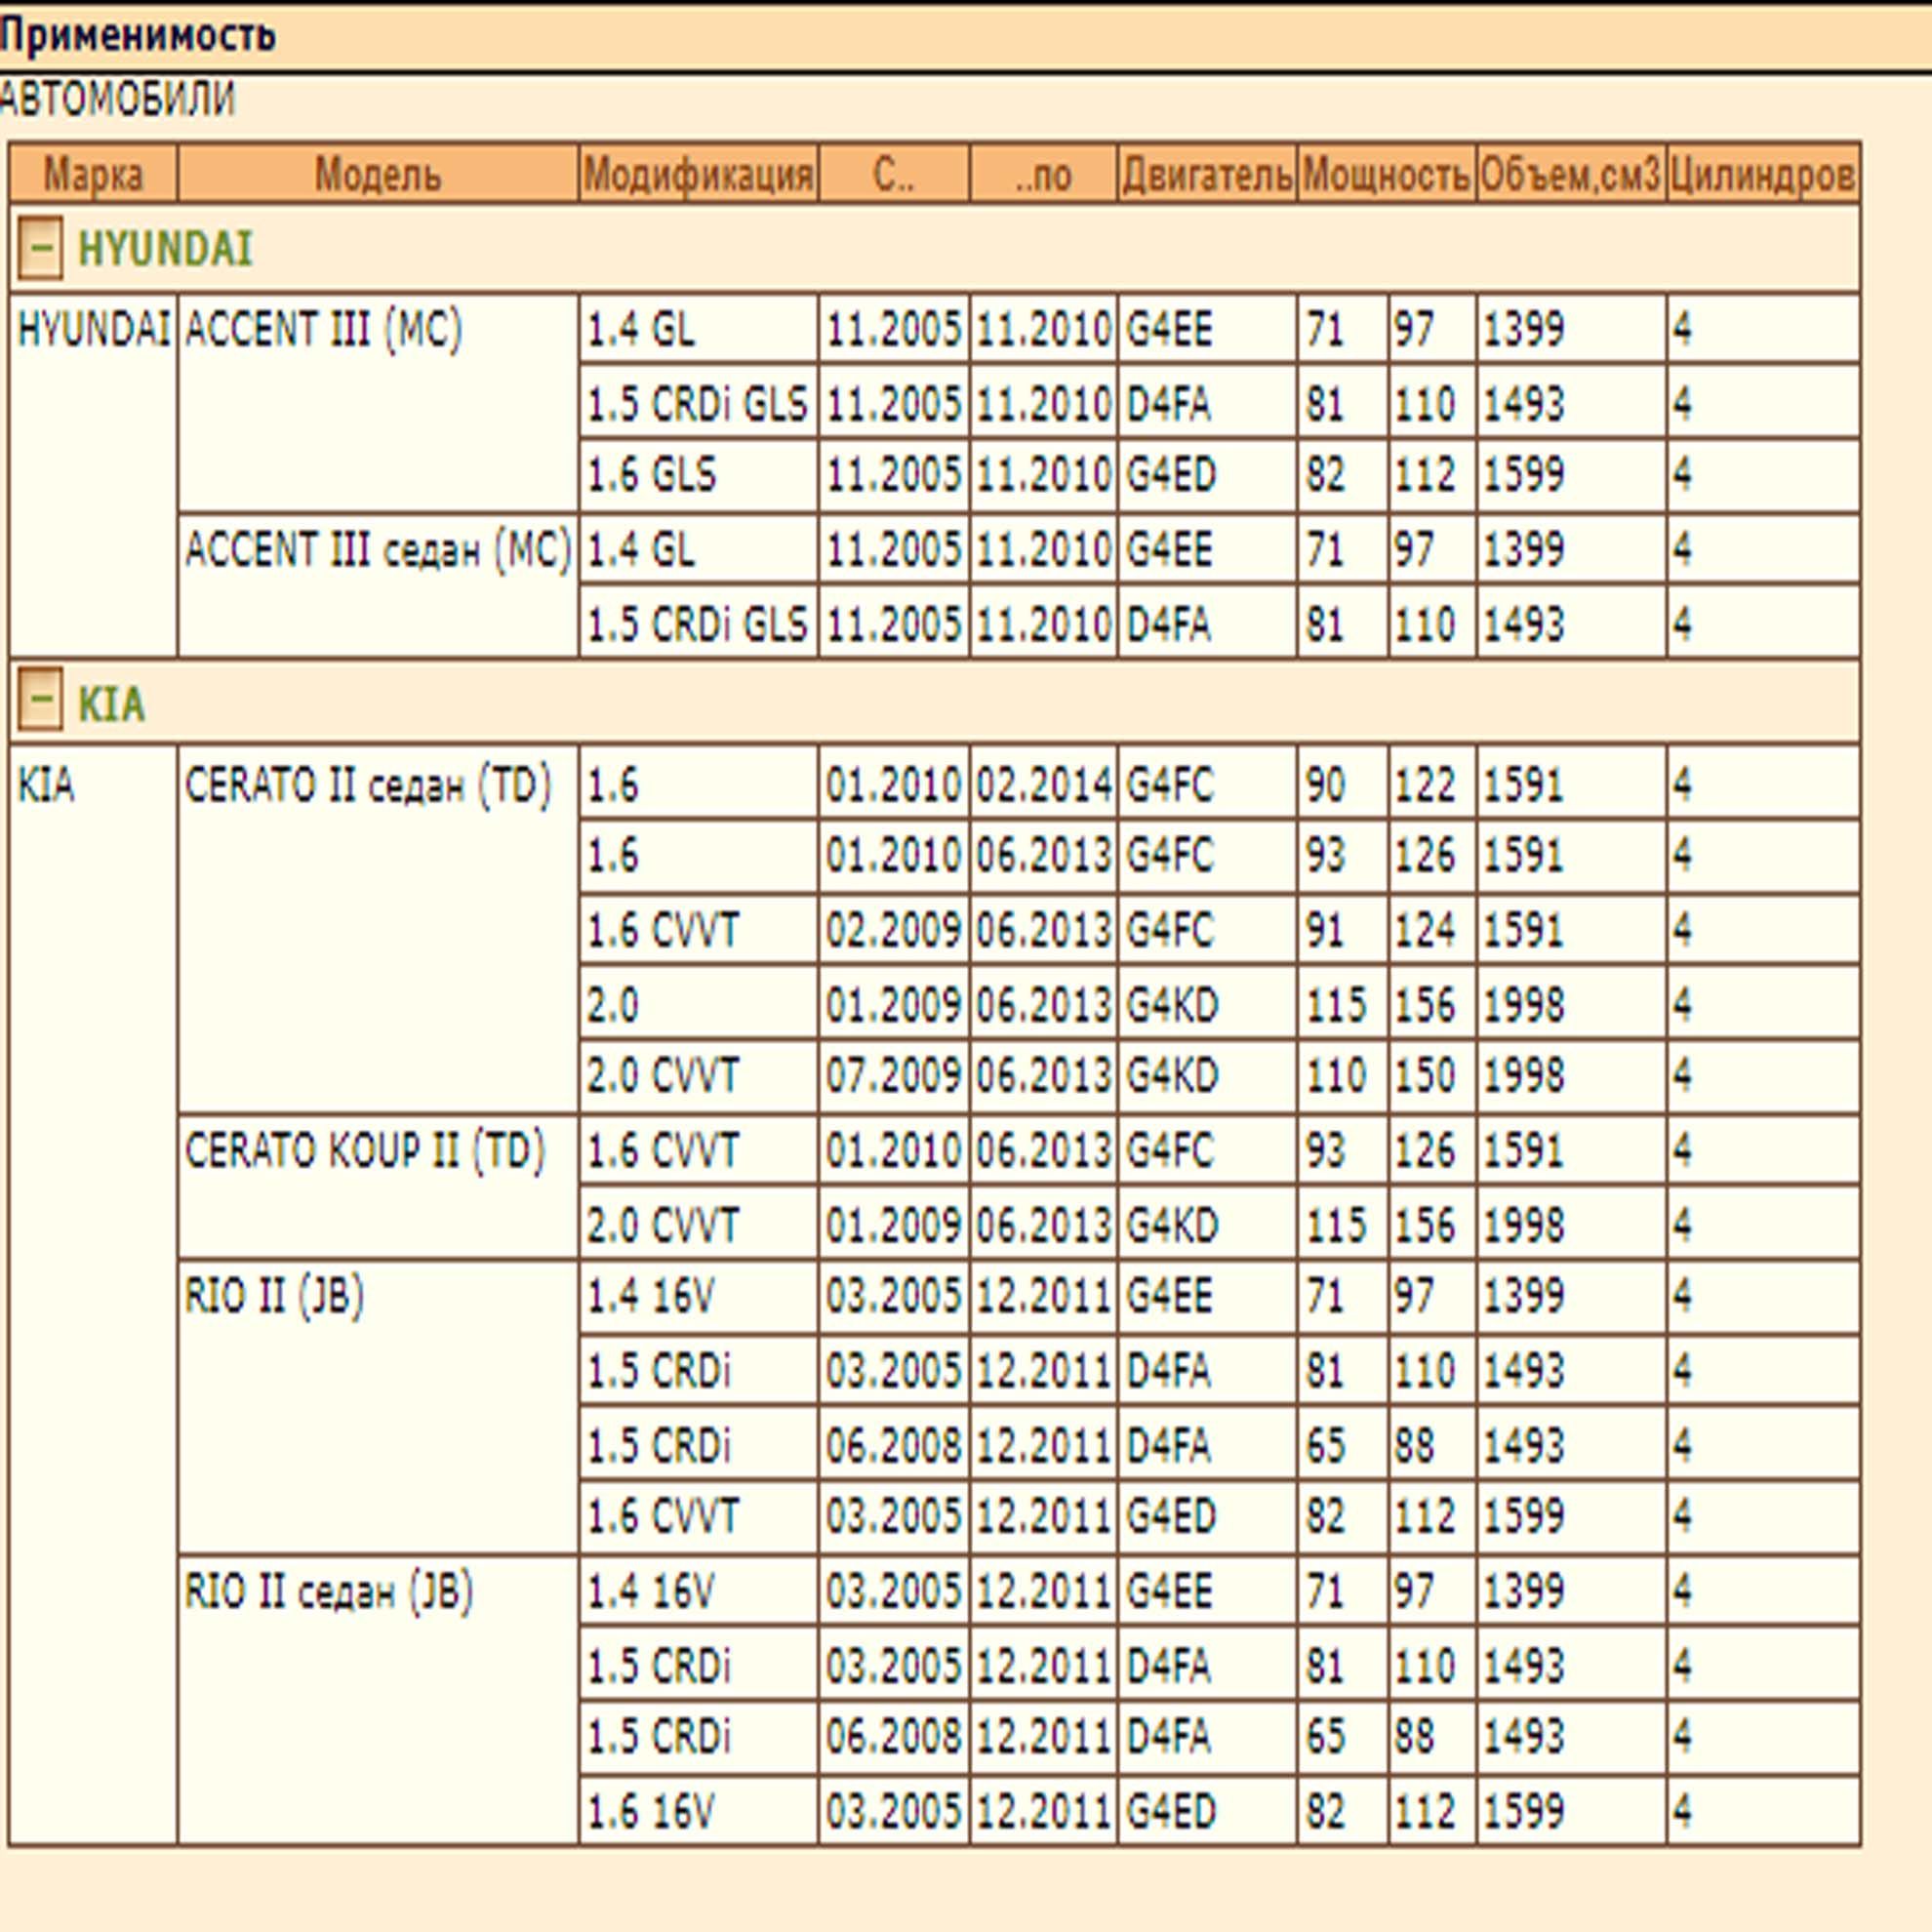Click the ..по date column header

(x=1043, y=174)
